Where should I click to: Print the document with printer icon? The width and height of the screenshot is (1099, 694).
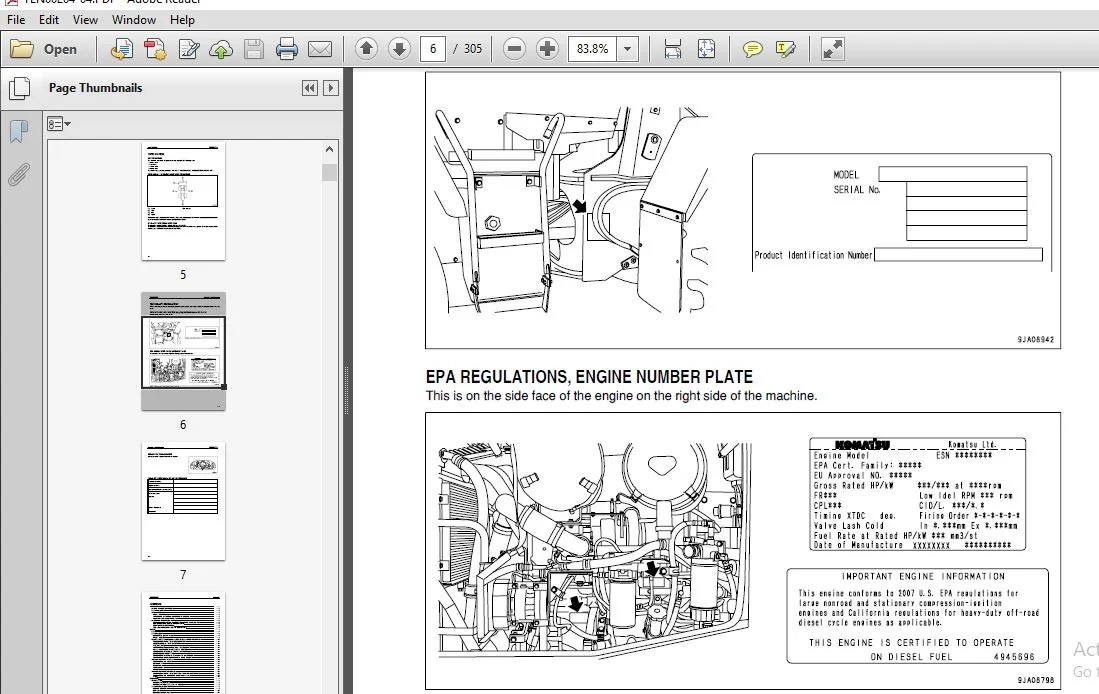coord(287,49)
